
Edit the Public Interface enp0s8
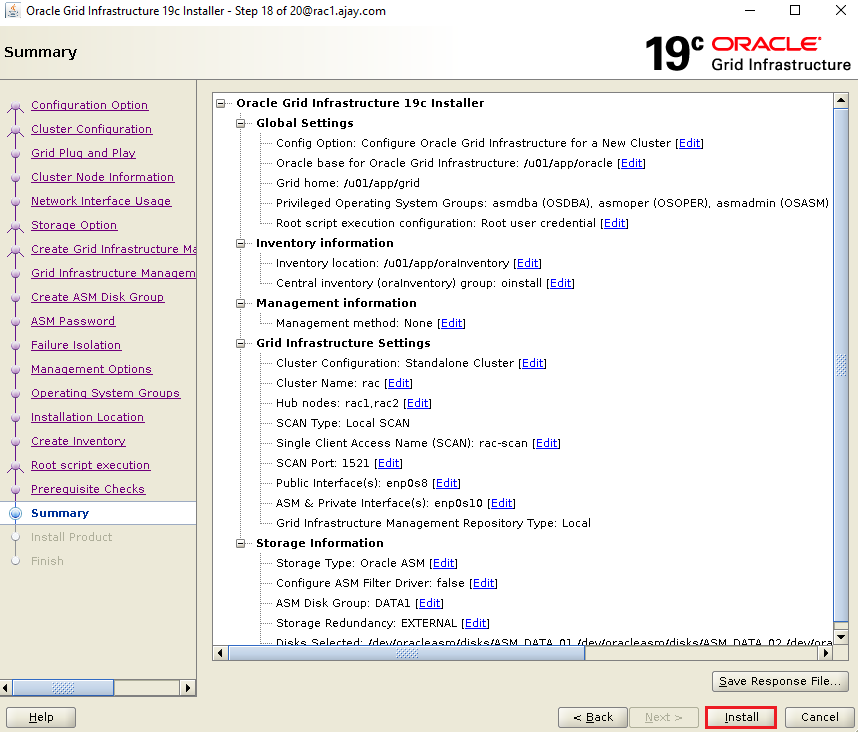coord(447,483)
